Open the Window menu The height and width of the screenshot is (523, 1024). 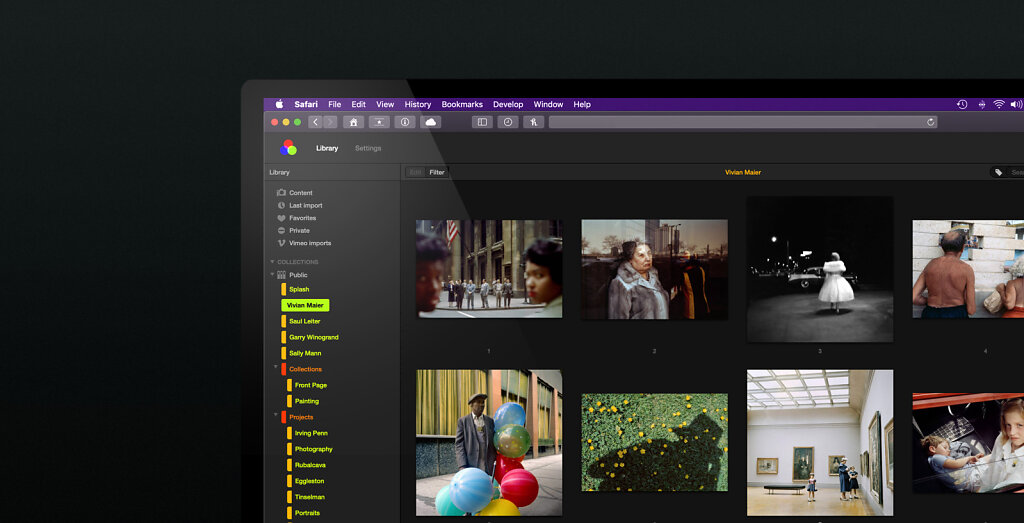(x=548, y=104)
